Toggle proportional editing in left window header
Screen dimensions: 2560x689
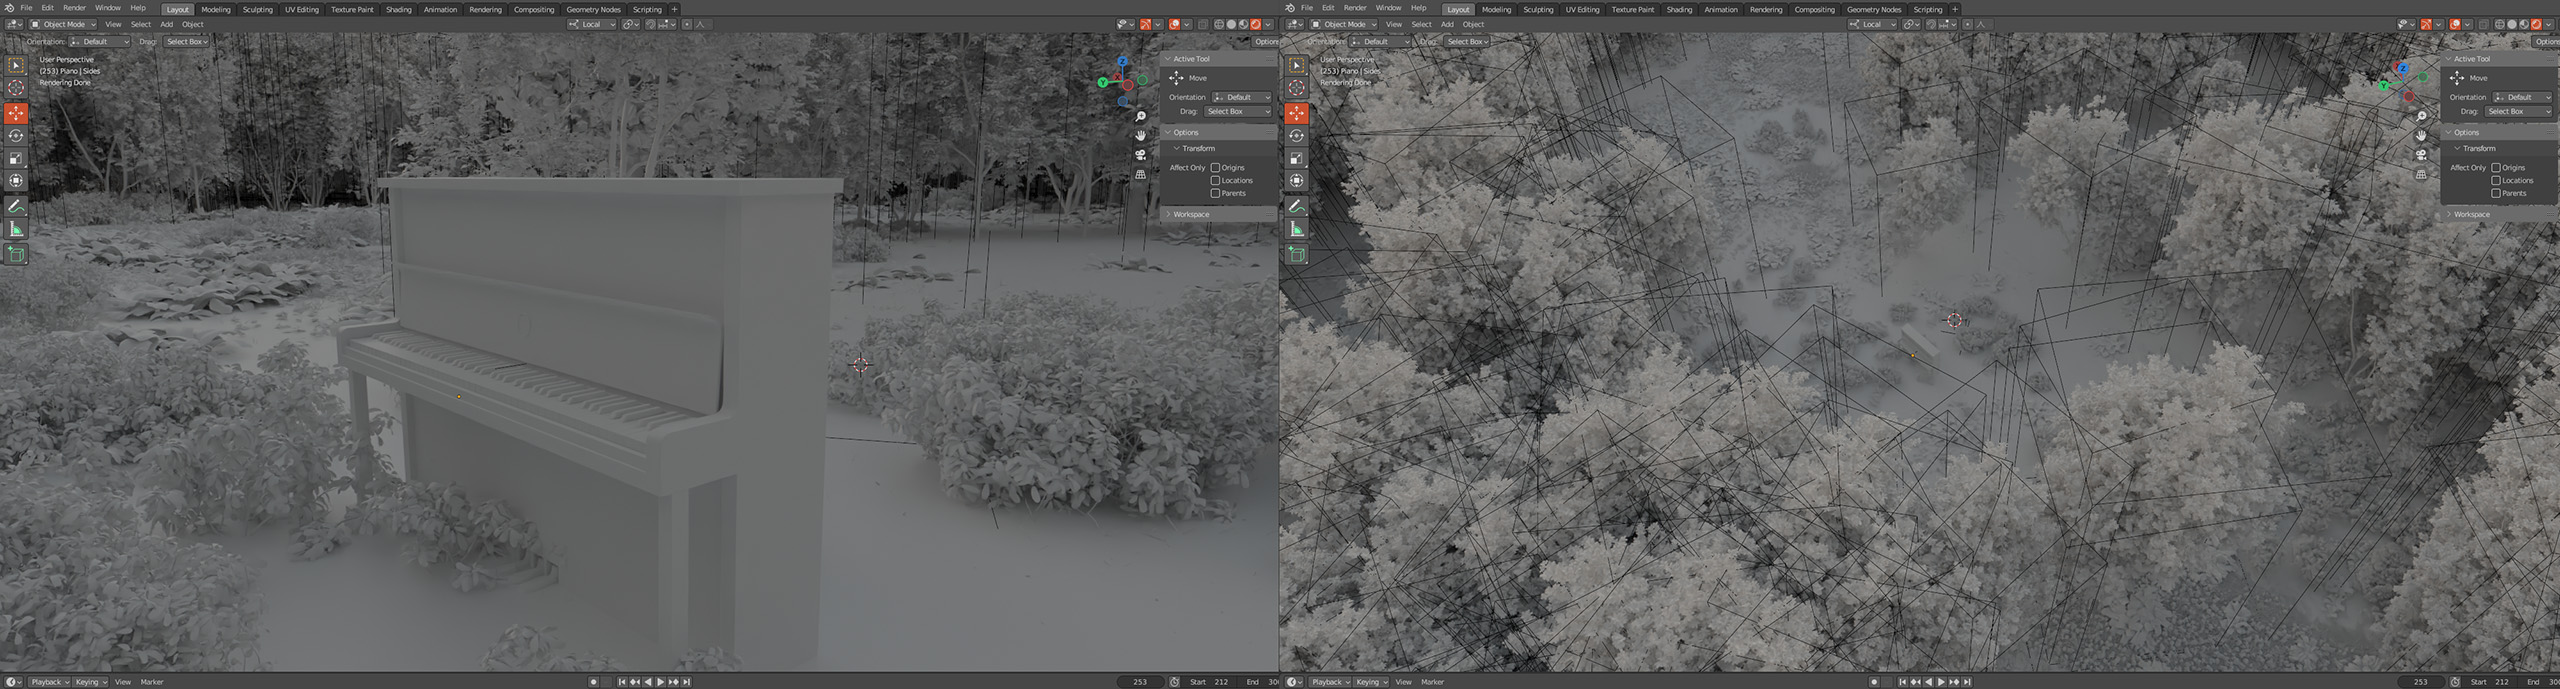pyautogui.click(x=687, y=25)
